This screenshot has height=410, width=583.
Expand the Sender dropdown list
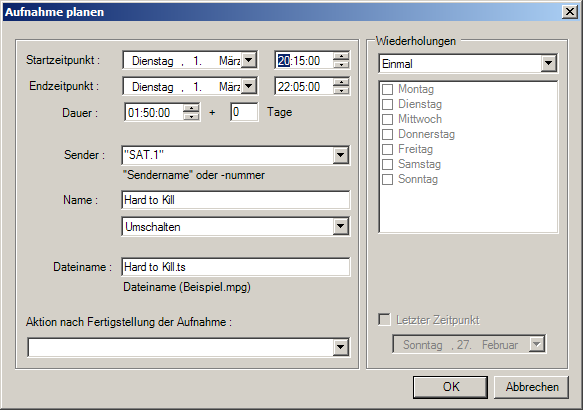point(341,155)
